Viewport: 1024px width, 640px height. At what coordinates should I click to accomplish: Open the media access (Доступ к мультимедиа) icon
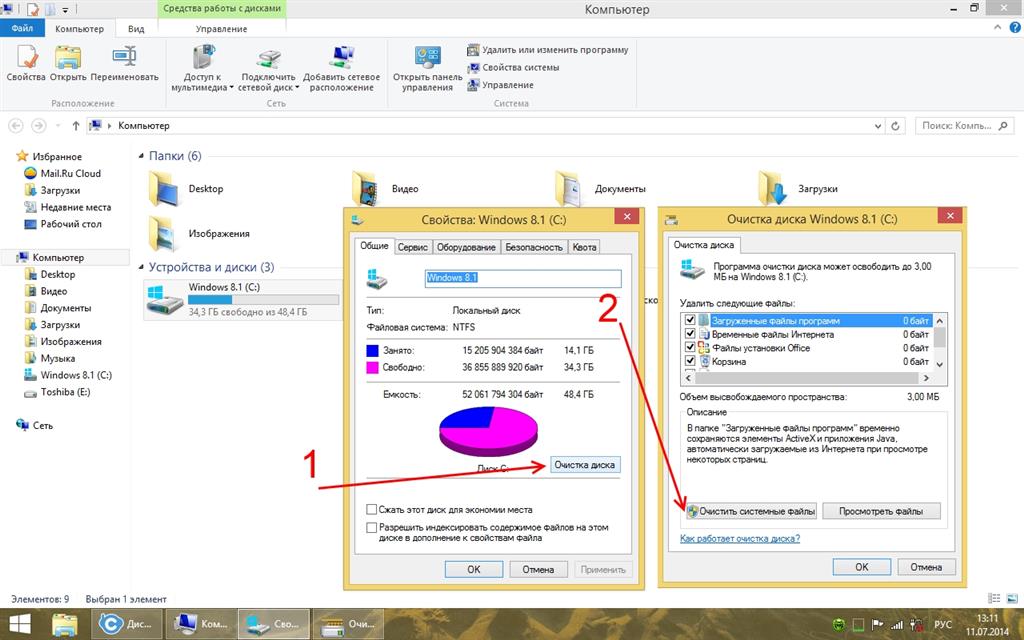204,57
